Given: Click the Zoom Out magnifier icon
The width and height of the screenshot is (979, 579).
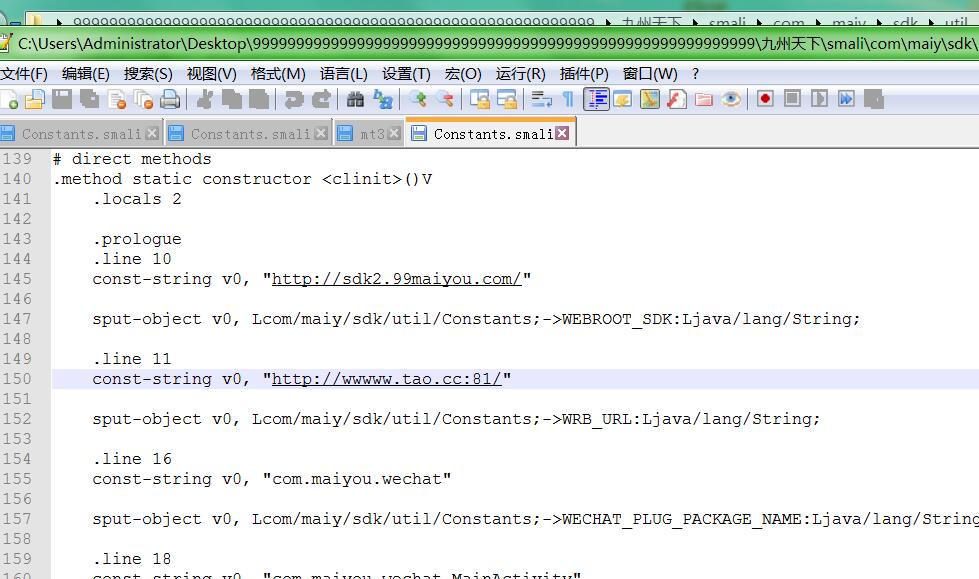Looking at the screenshot, I should (444, 99).
